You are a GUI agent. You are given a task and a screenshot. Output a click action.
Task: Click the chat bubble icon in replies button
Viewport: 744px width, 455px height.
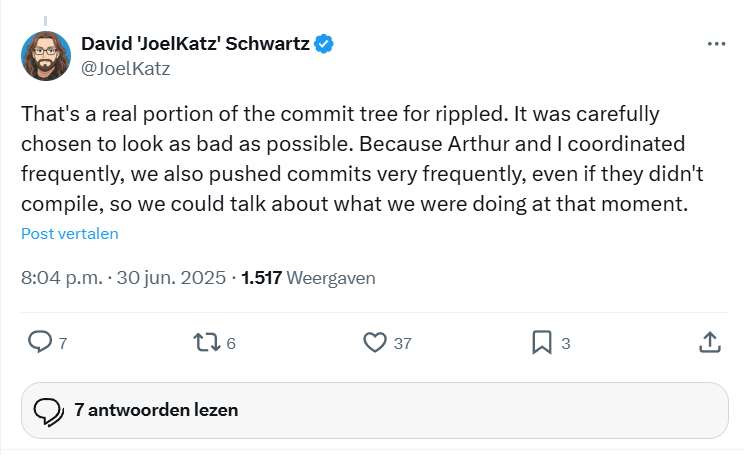[x=48, y=411]
